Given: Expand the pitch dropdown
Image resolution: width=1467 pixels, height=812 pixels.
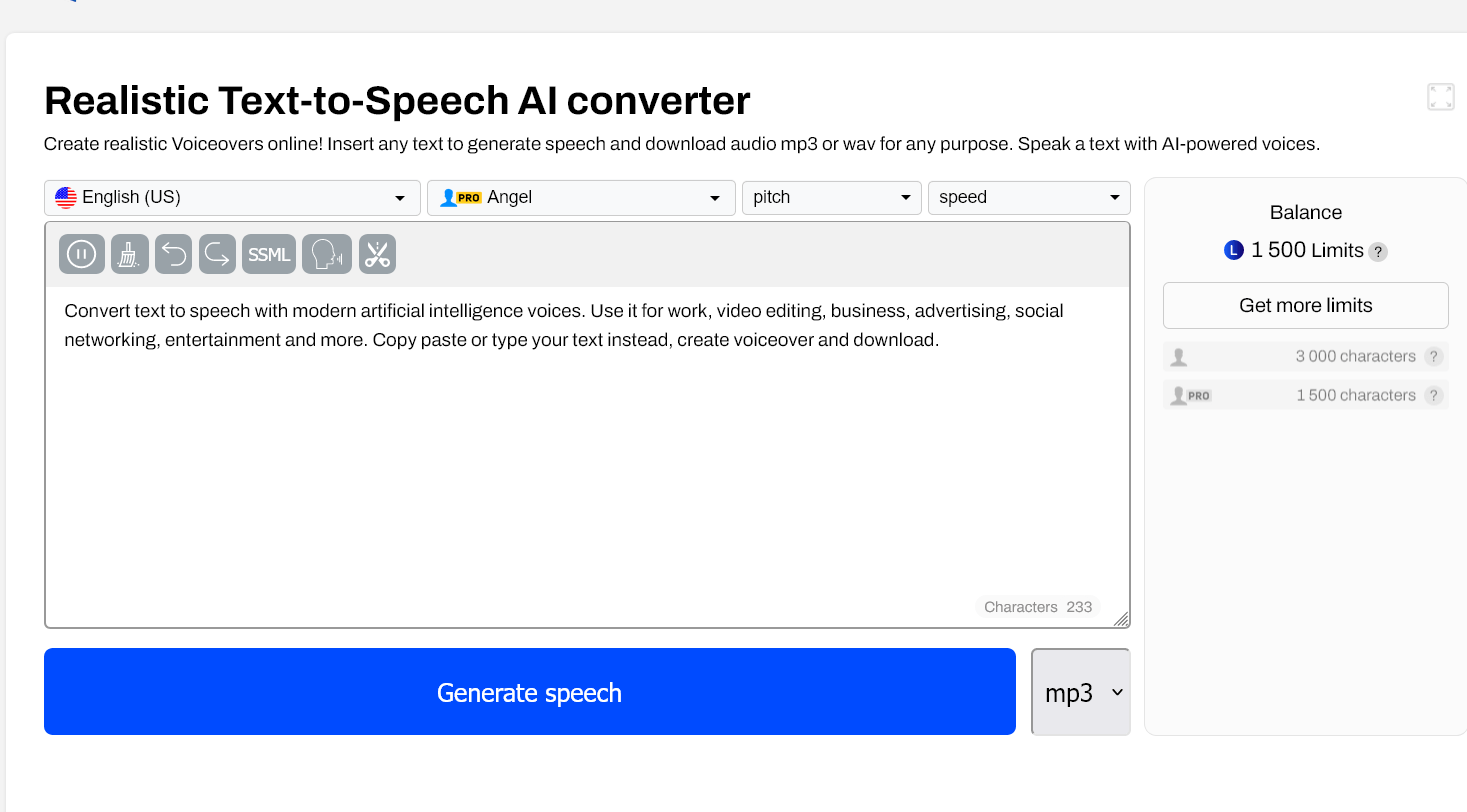Looking at the screenshot, I should [831, 198].
